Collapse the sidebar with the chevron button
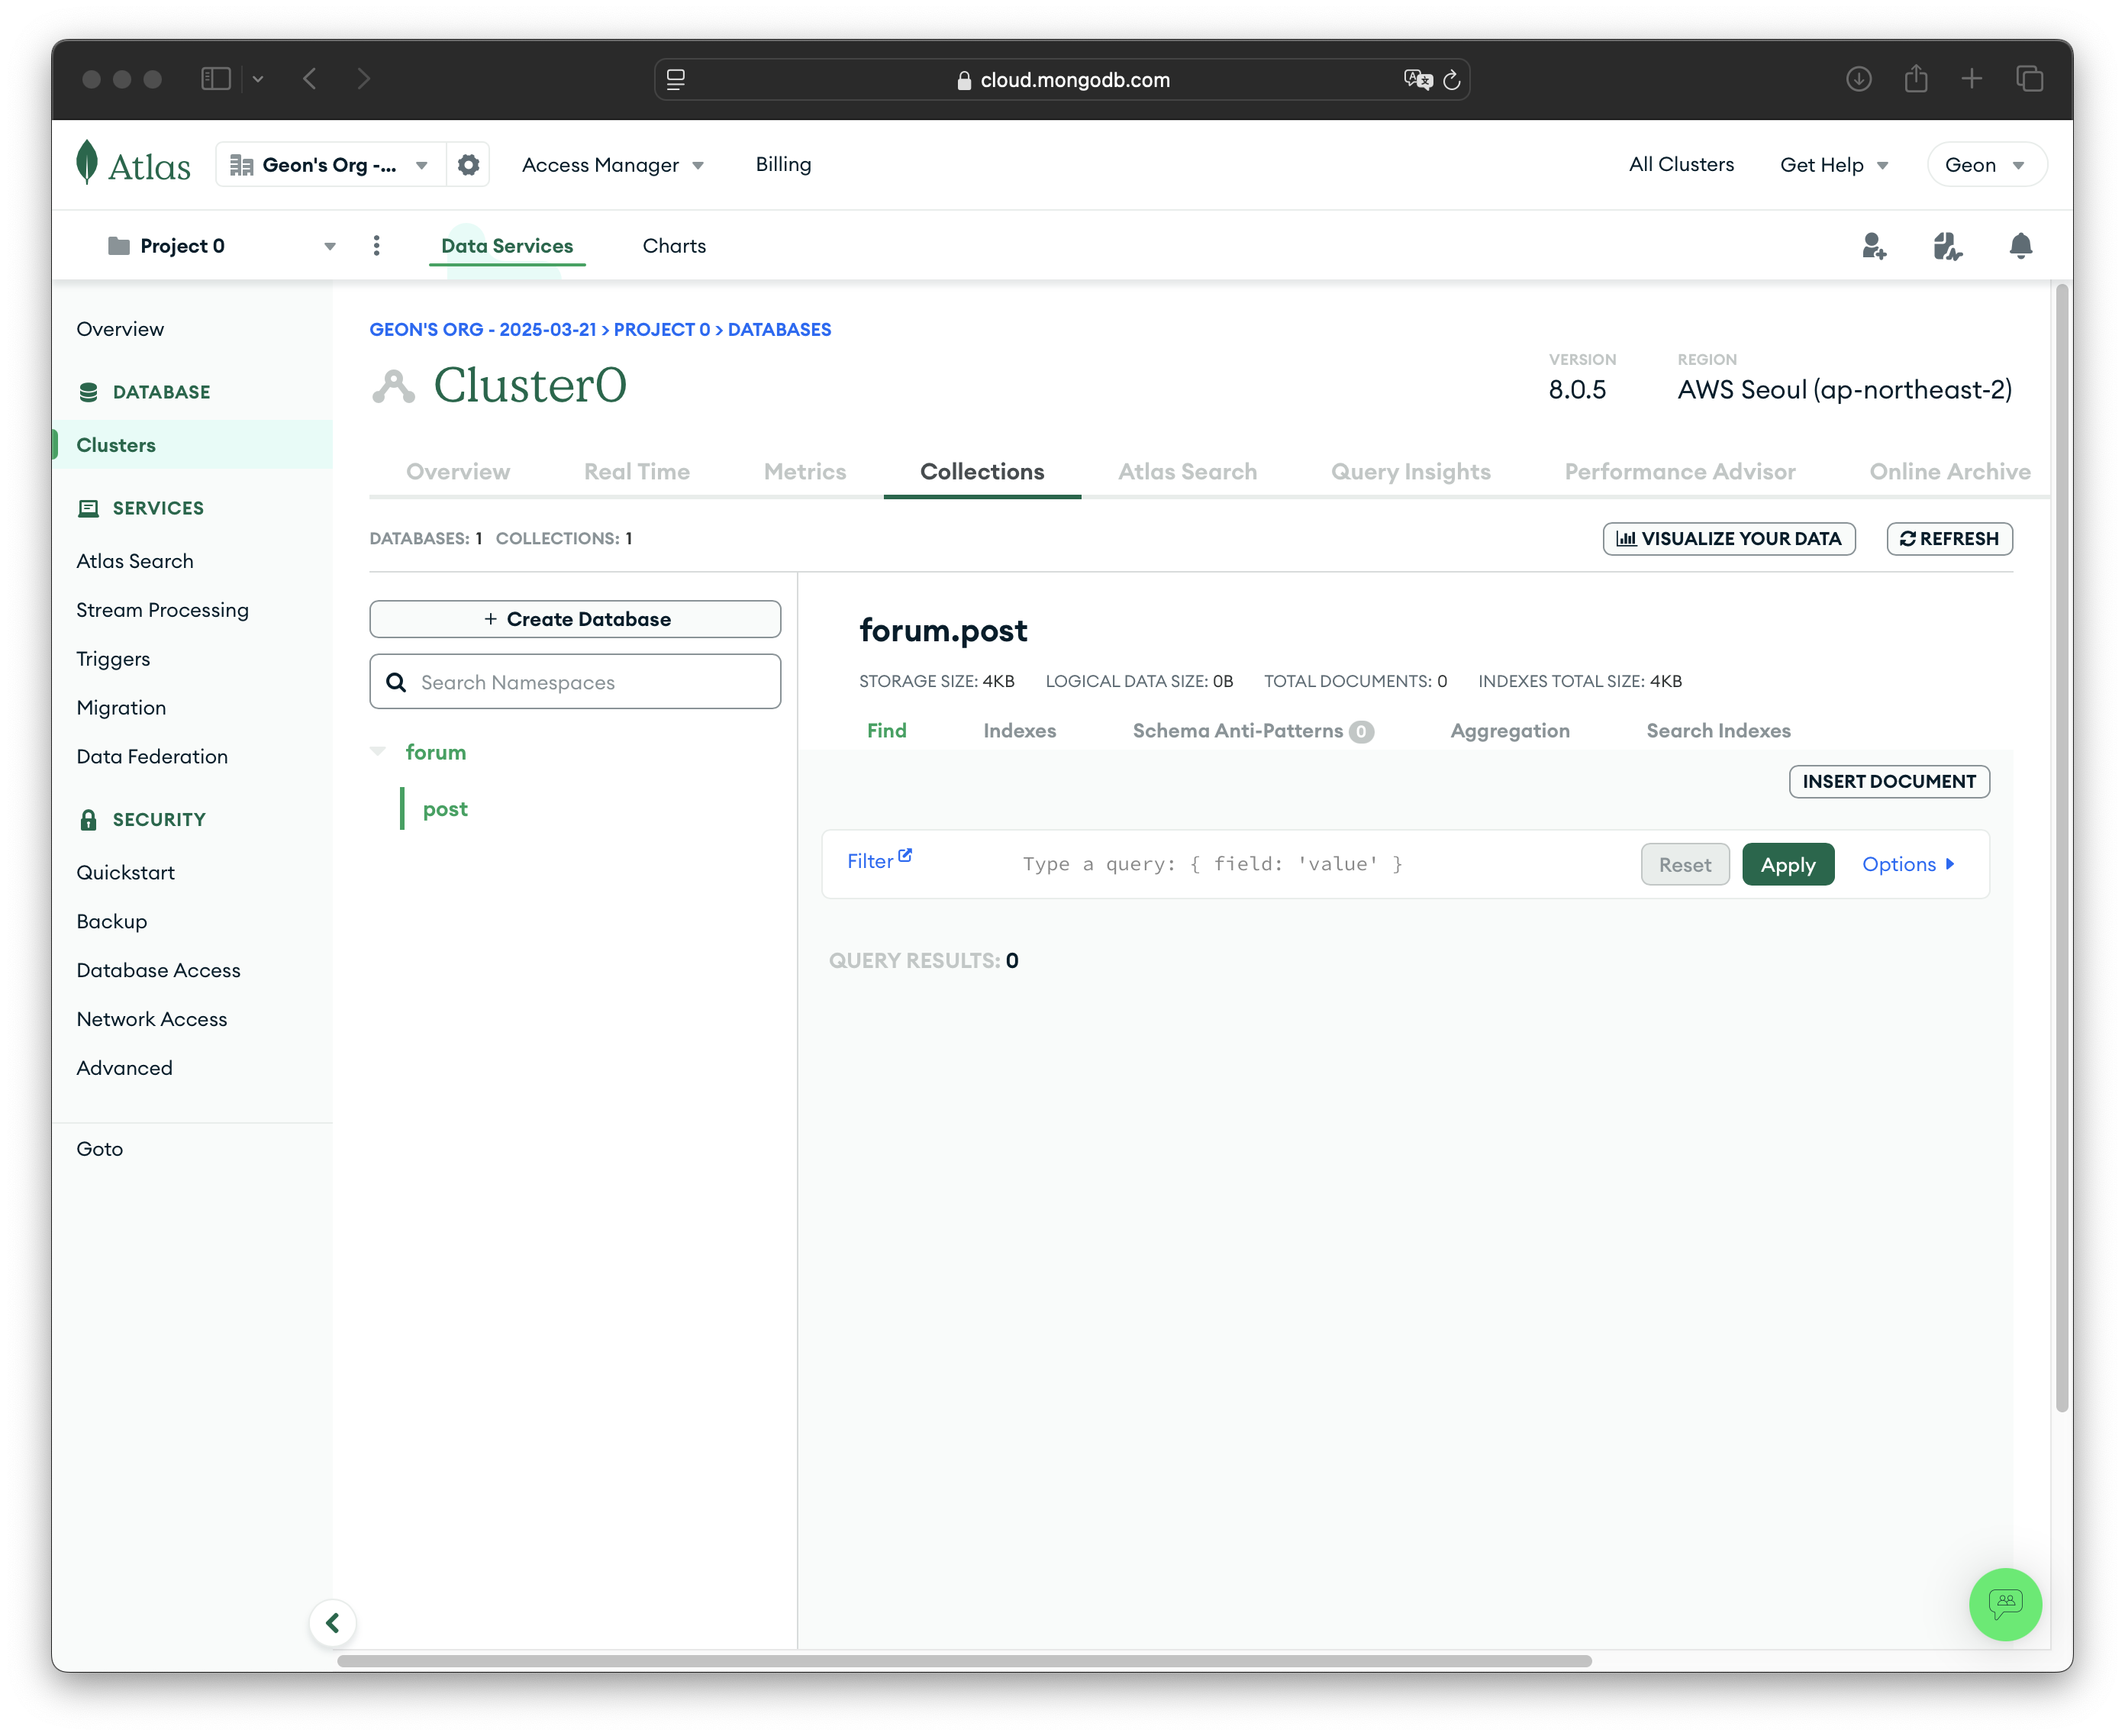Image resolution: width=2125 pixels, height=1736 pixels. (333, 1622)
